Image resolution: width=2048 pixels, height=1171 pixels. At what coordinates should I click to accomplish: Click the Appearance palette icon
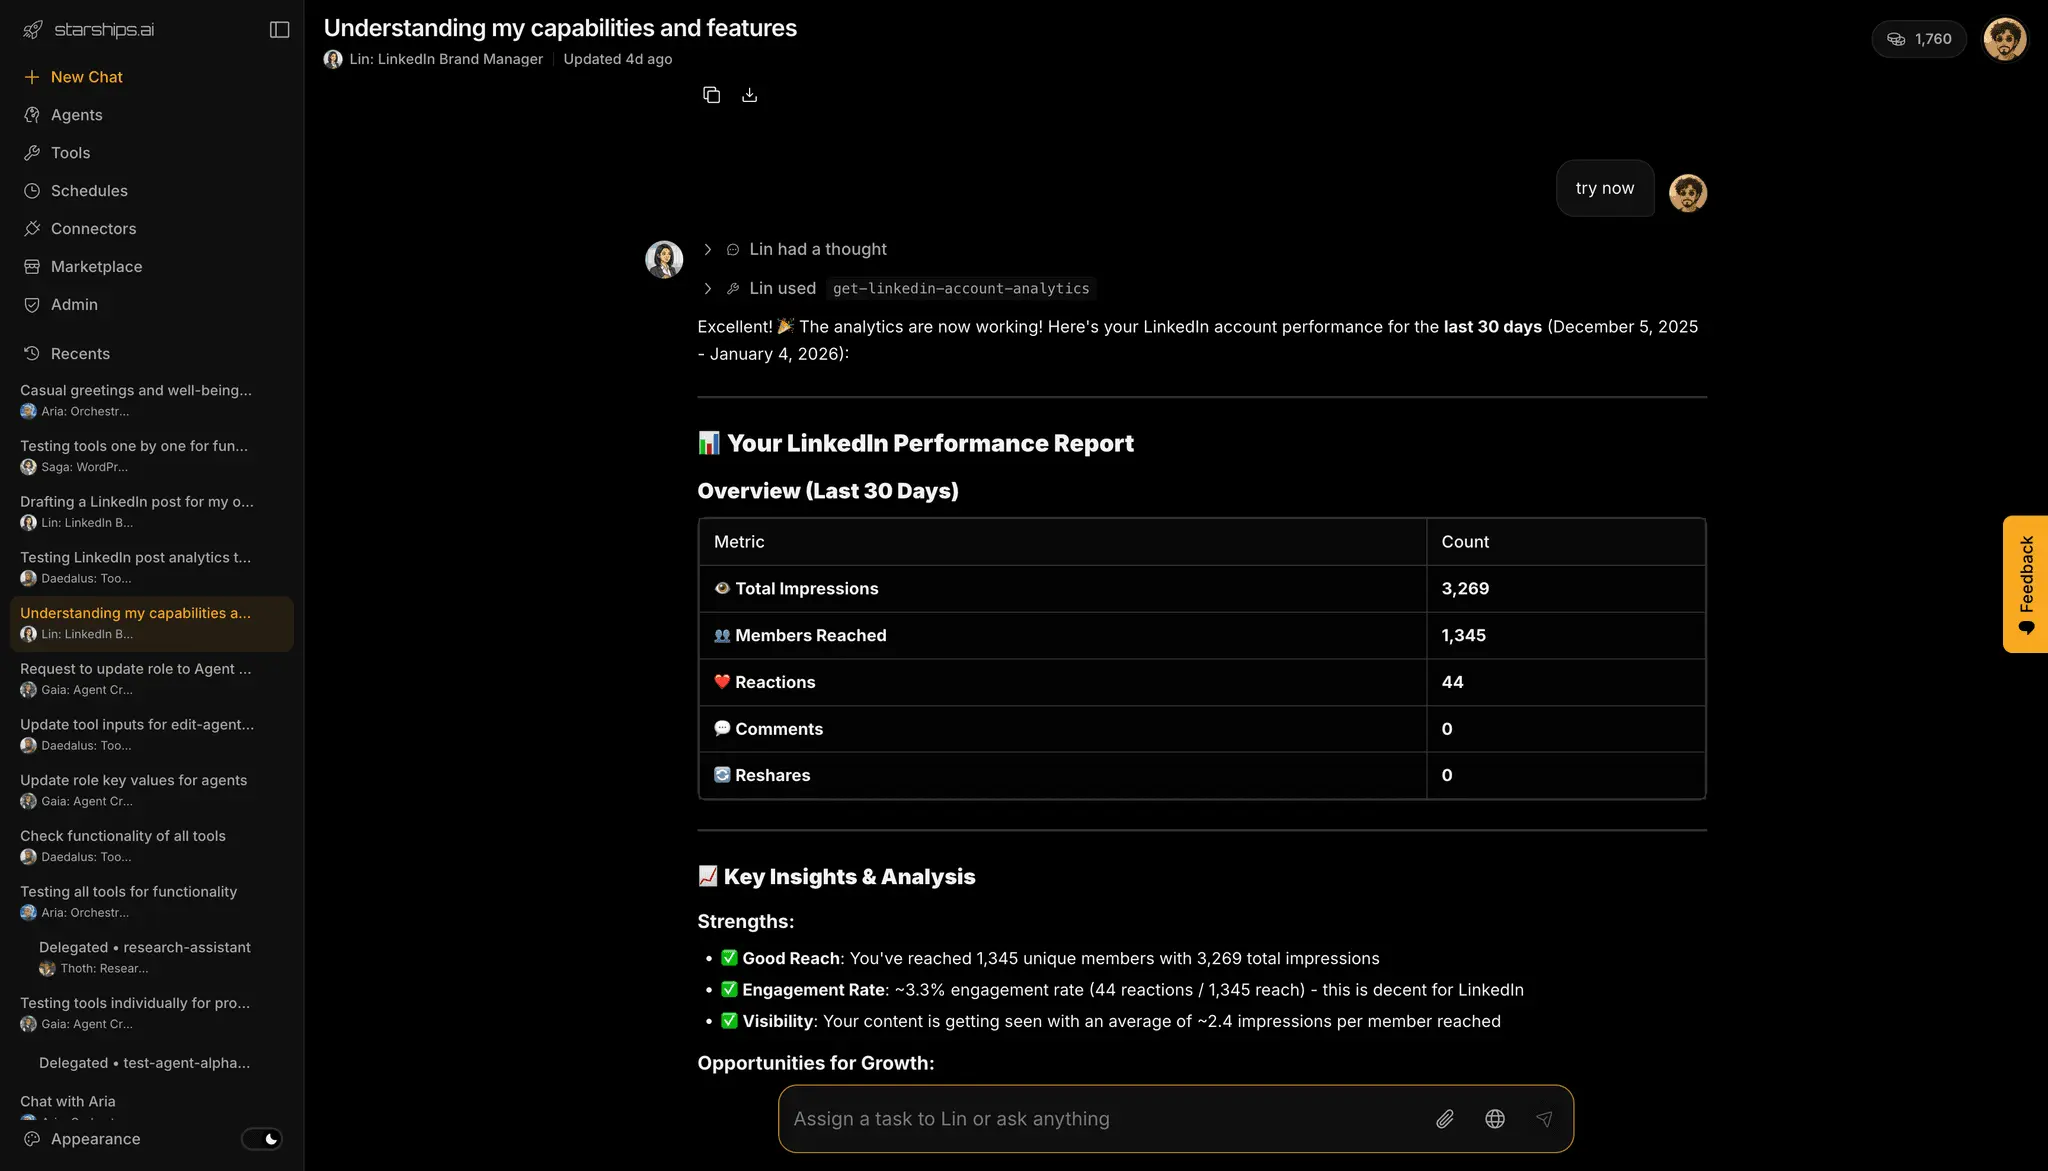[x=32, y=1139]
